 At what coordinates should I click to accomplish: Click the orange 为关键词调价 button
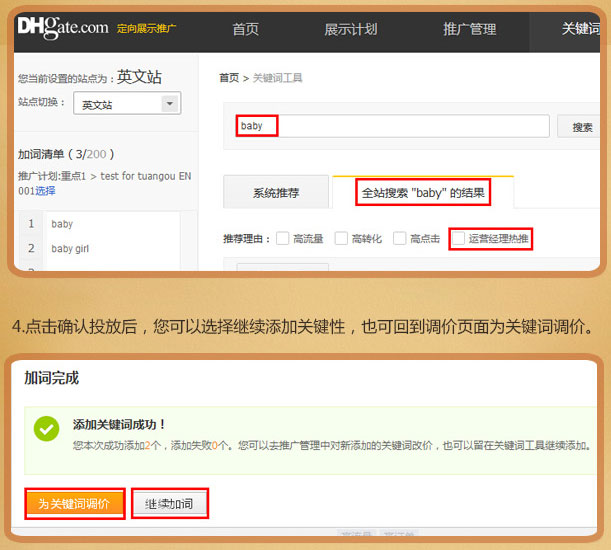tap(75, 503)
